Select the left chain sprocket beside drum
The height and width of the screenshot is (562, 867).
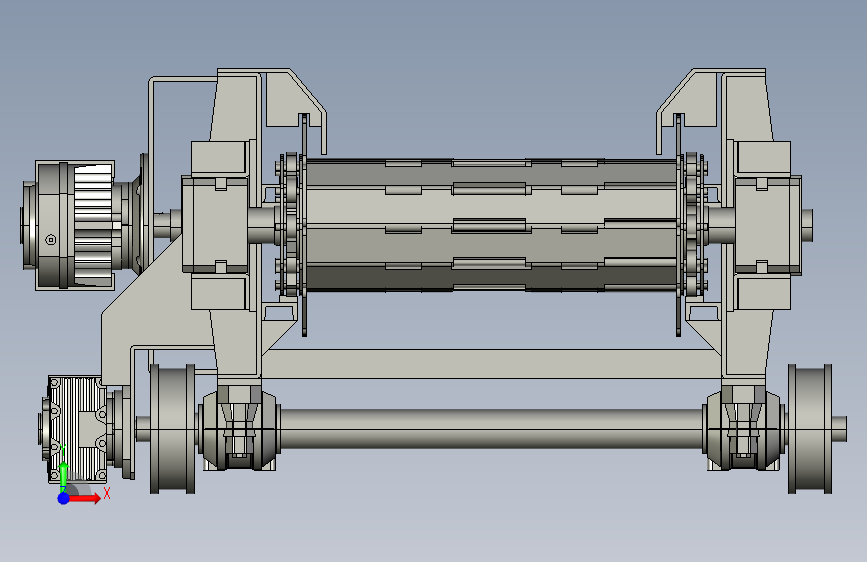pos(291,225)
